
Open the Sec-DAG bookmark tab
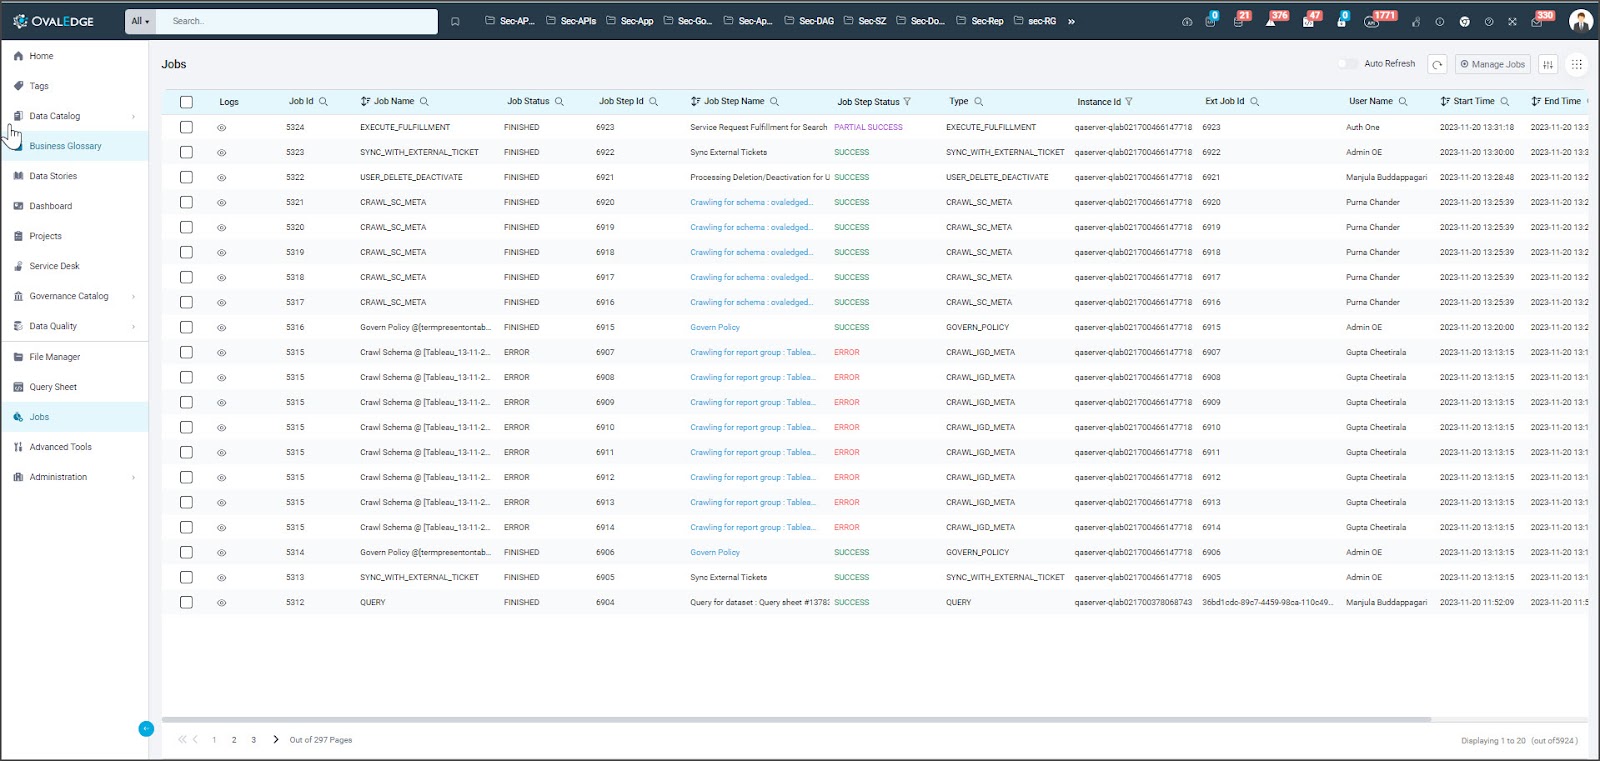809,21
